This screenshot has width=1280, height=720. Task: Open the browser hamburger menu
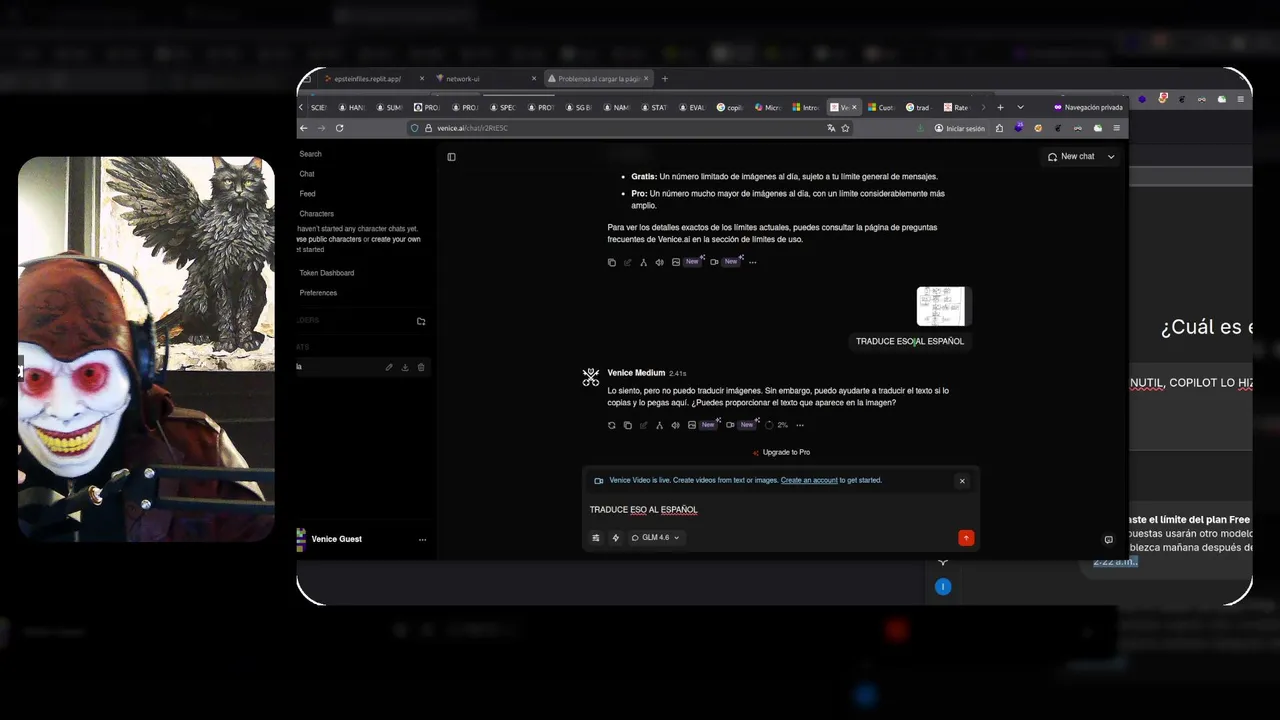click(x=1117, y=128)
